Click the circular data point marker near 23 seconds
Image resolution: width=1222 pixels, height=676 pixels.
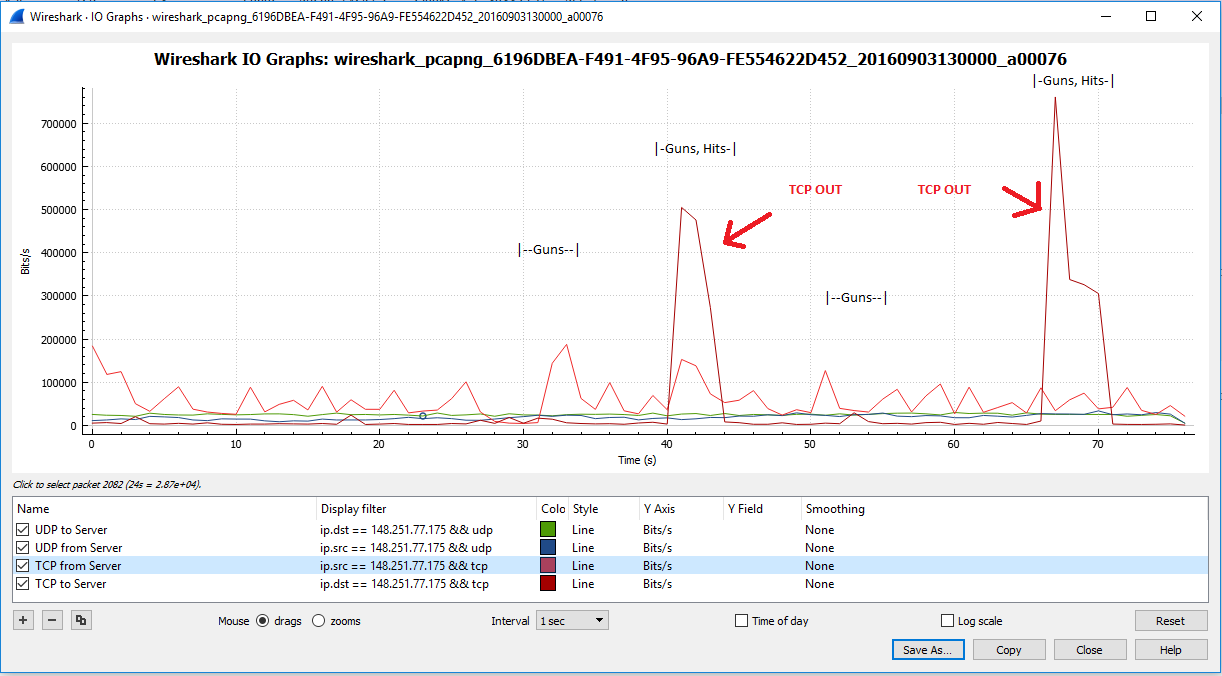tap(423, 416)
